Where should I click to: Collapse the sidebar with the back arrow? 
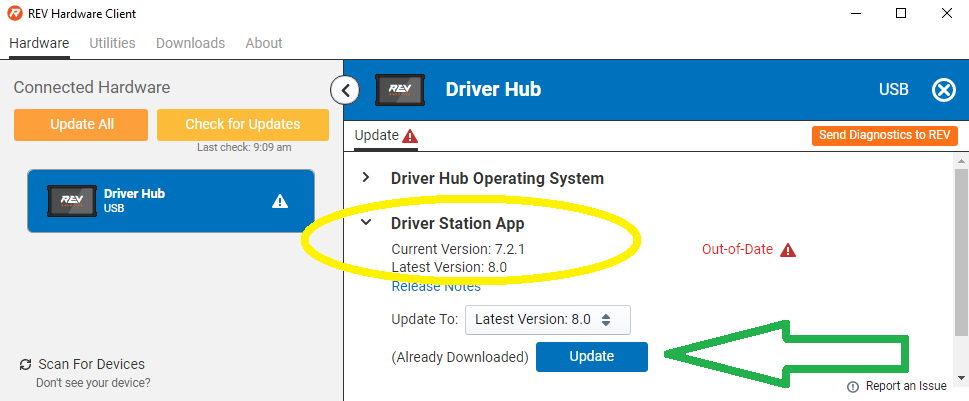344,90
